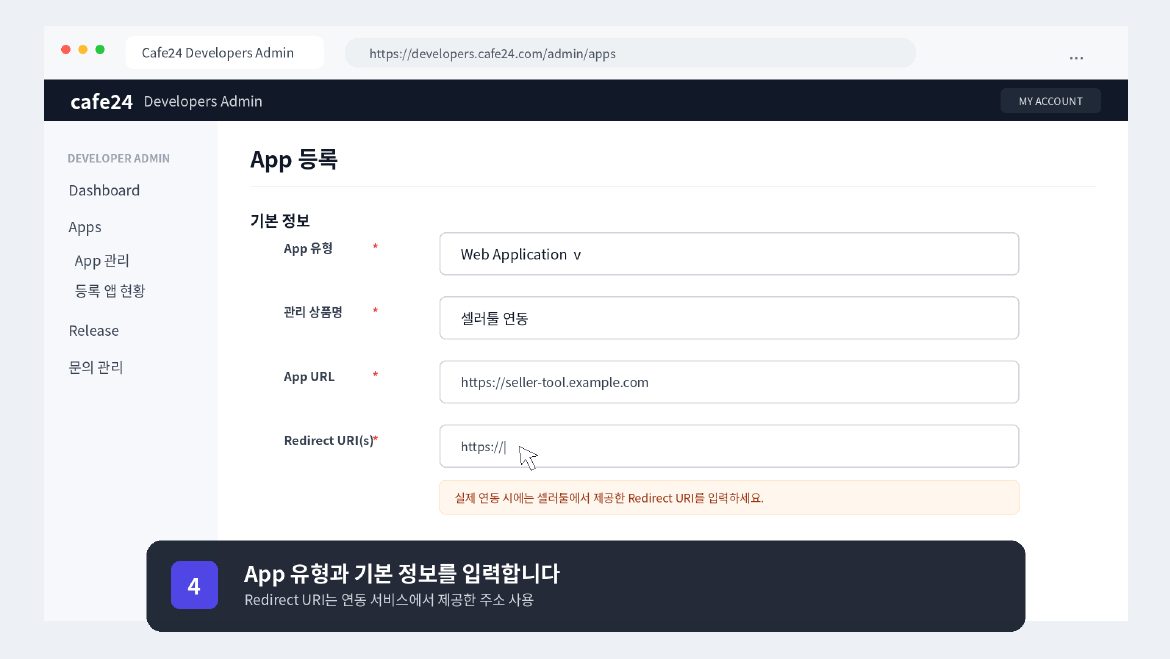Select Apps in the sidebar

(85, 227)
